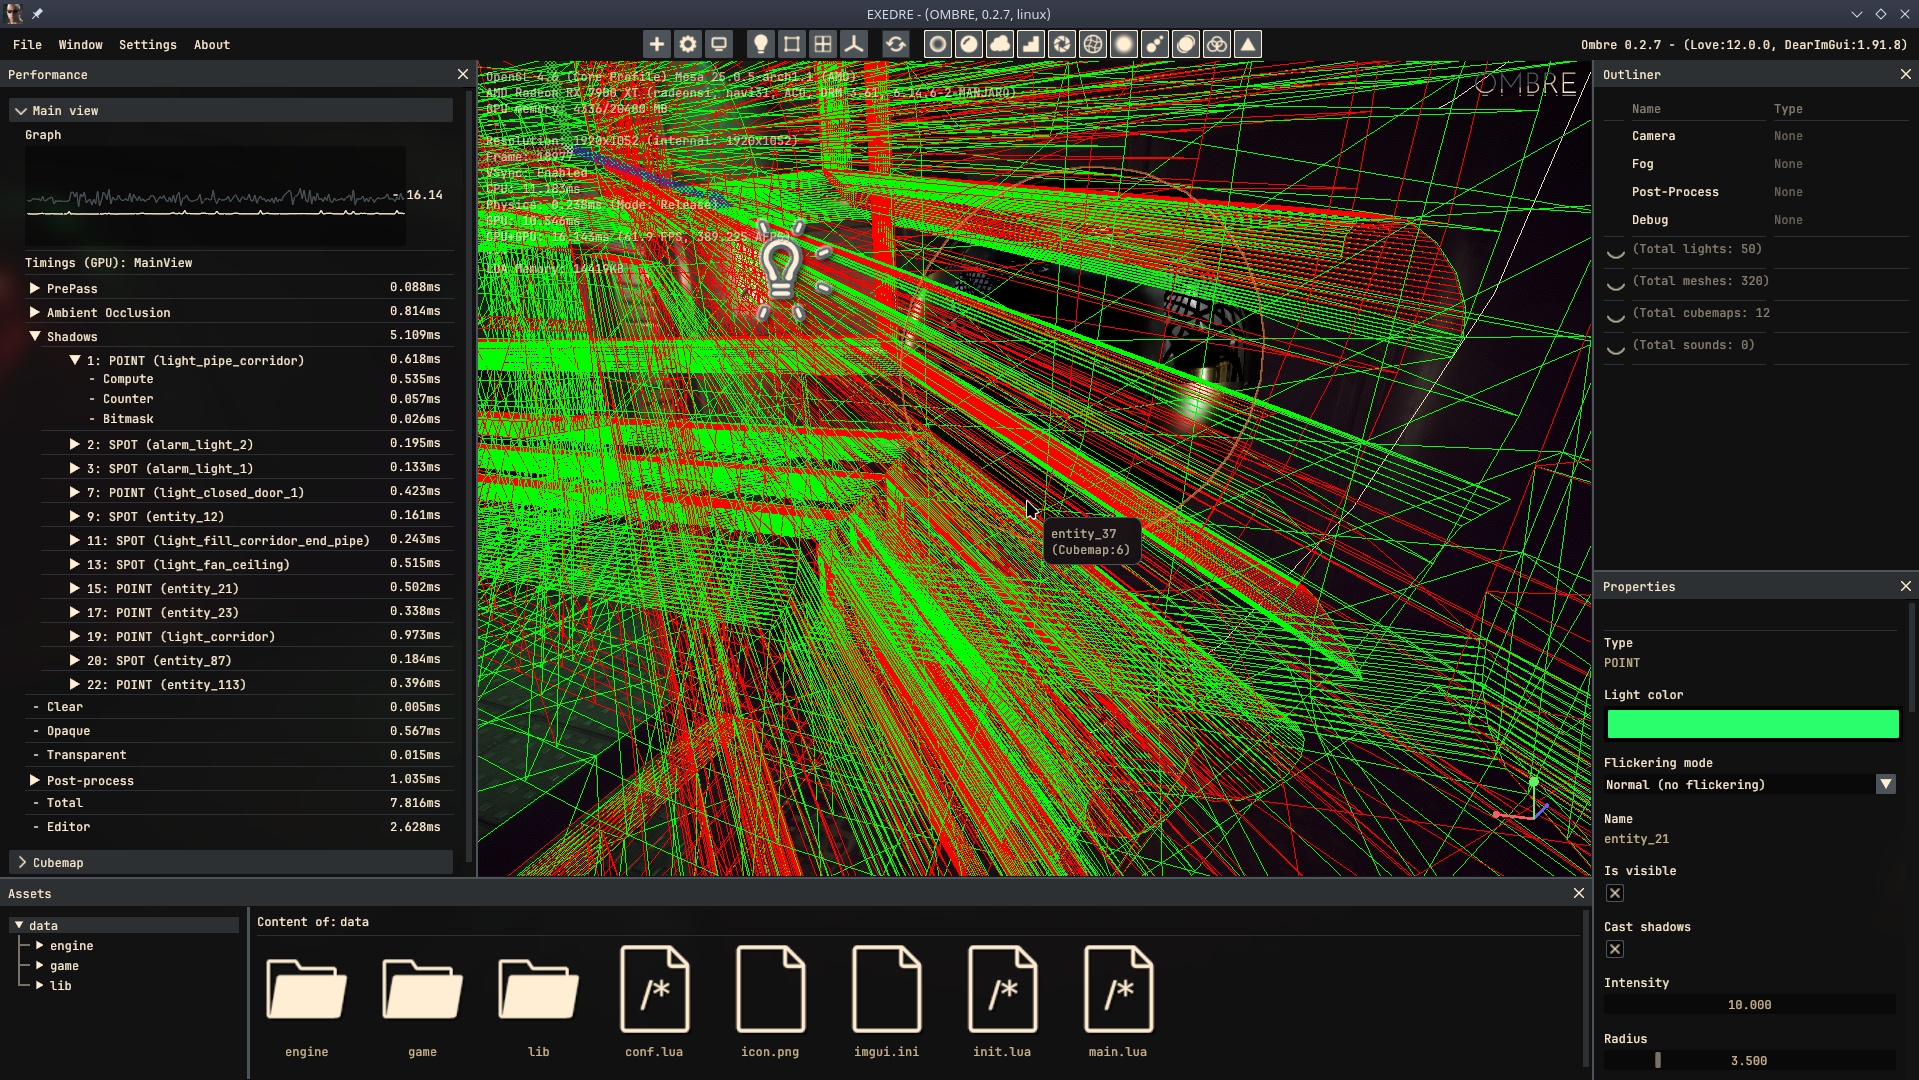The width and height of the screenshot is (1919, 1080).
Task: Open the Flickering mode dropdown
Action: coord(1885,785)
